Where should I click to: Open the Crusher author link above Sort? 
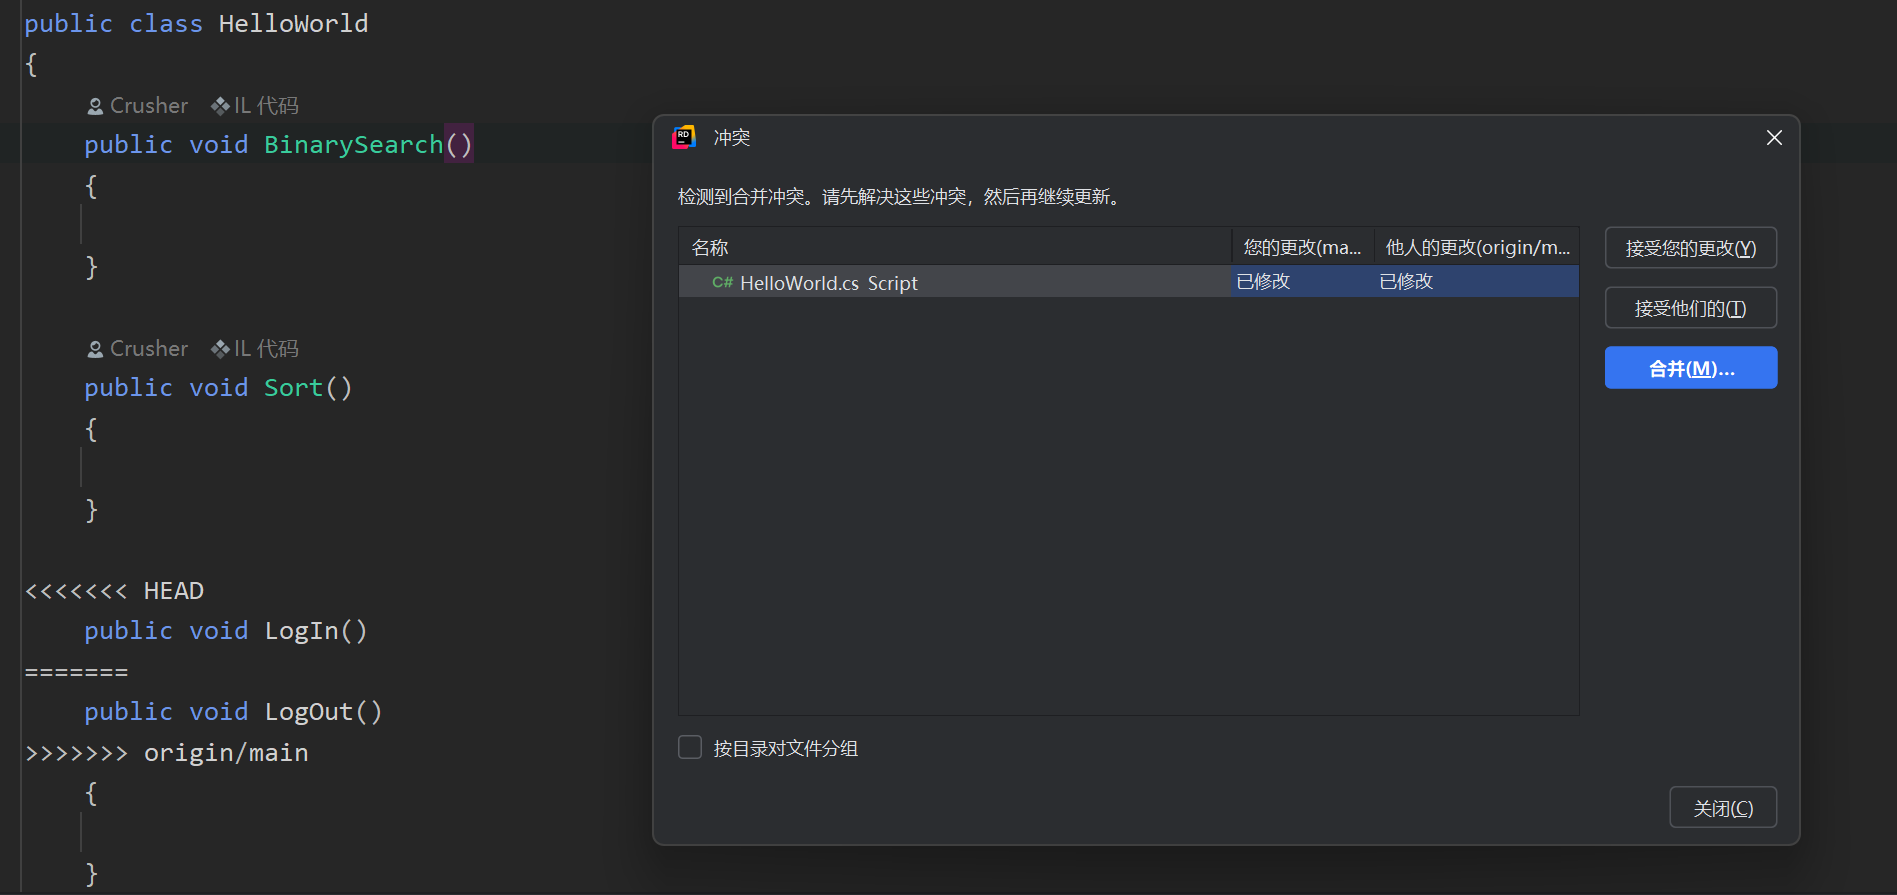click(148, 349)
